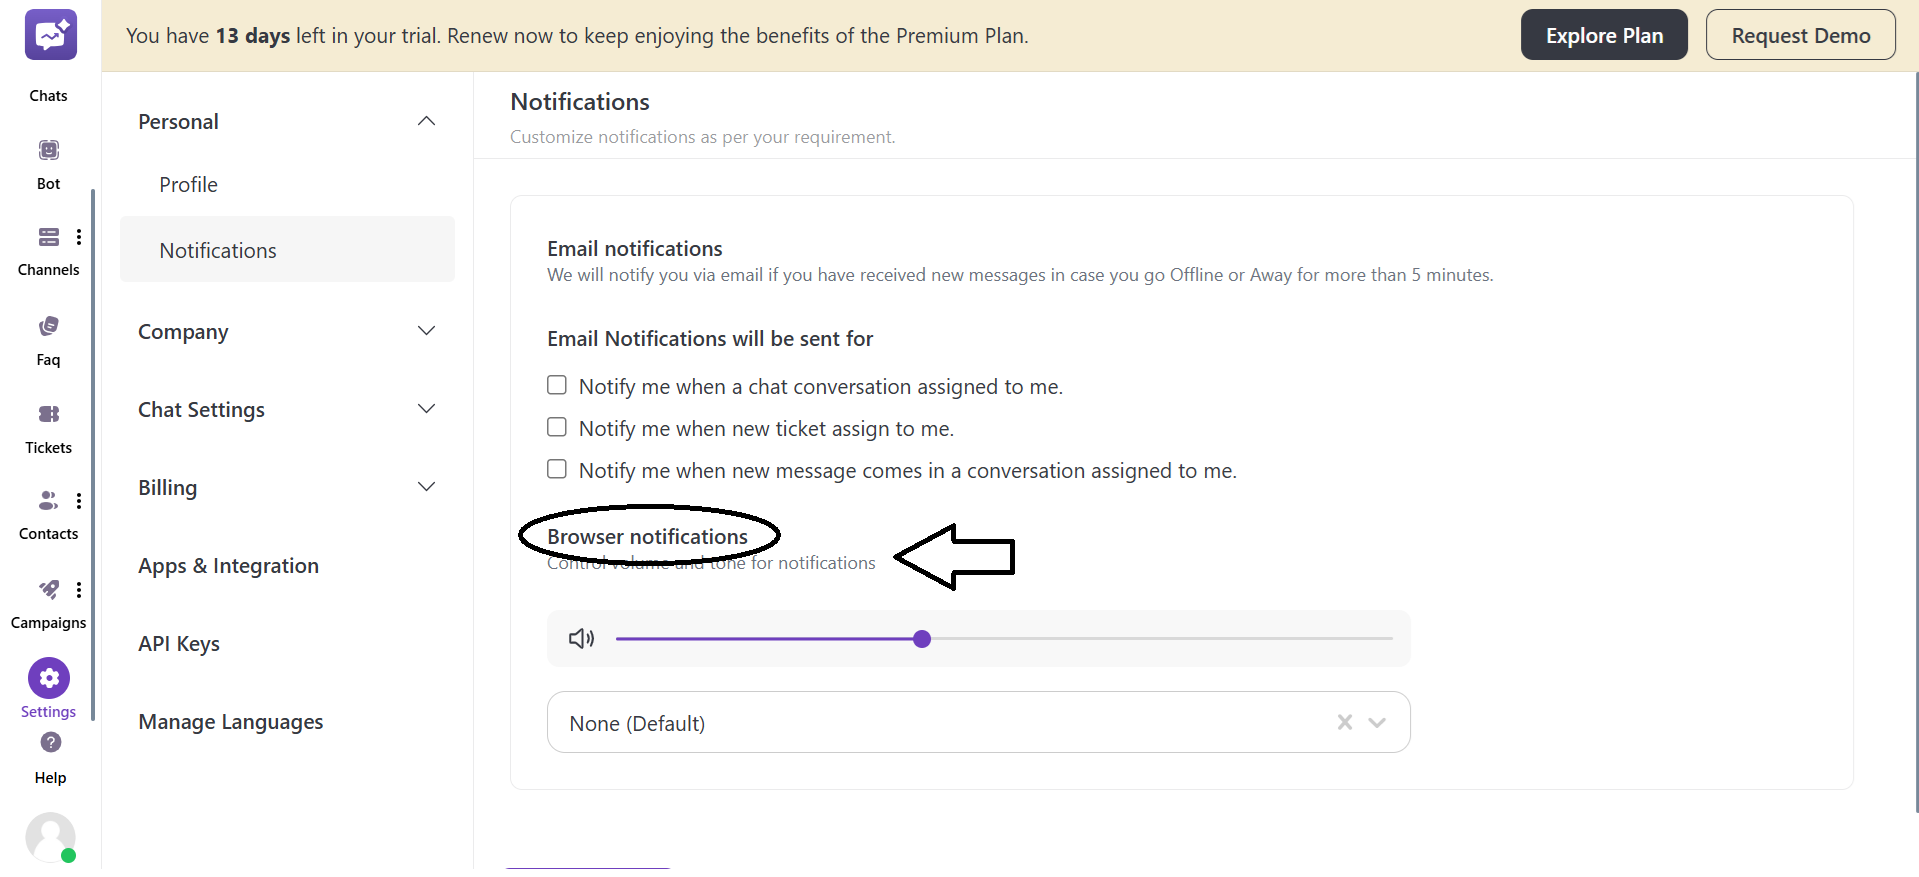Click the Settings gear icon
Image resolution: width=1919 pixels, height=877 pixels.
[x=49, y=678]
